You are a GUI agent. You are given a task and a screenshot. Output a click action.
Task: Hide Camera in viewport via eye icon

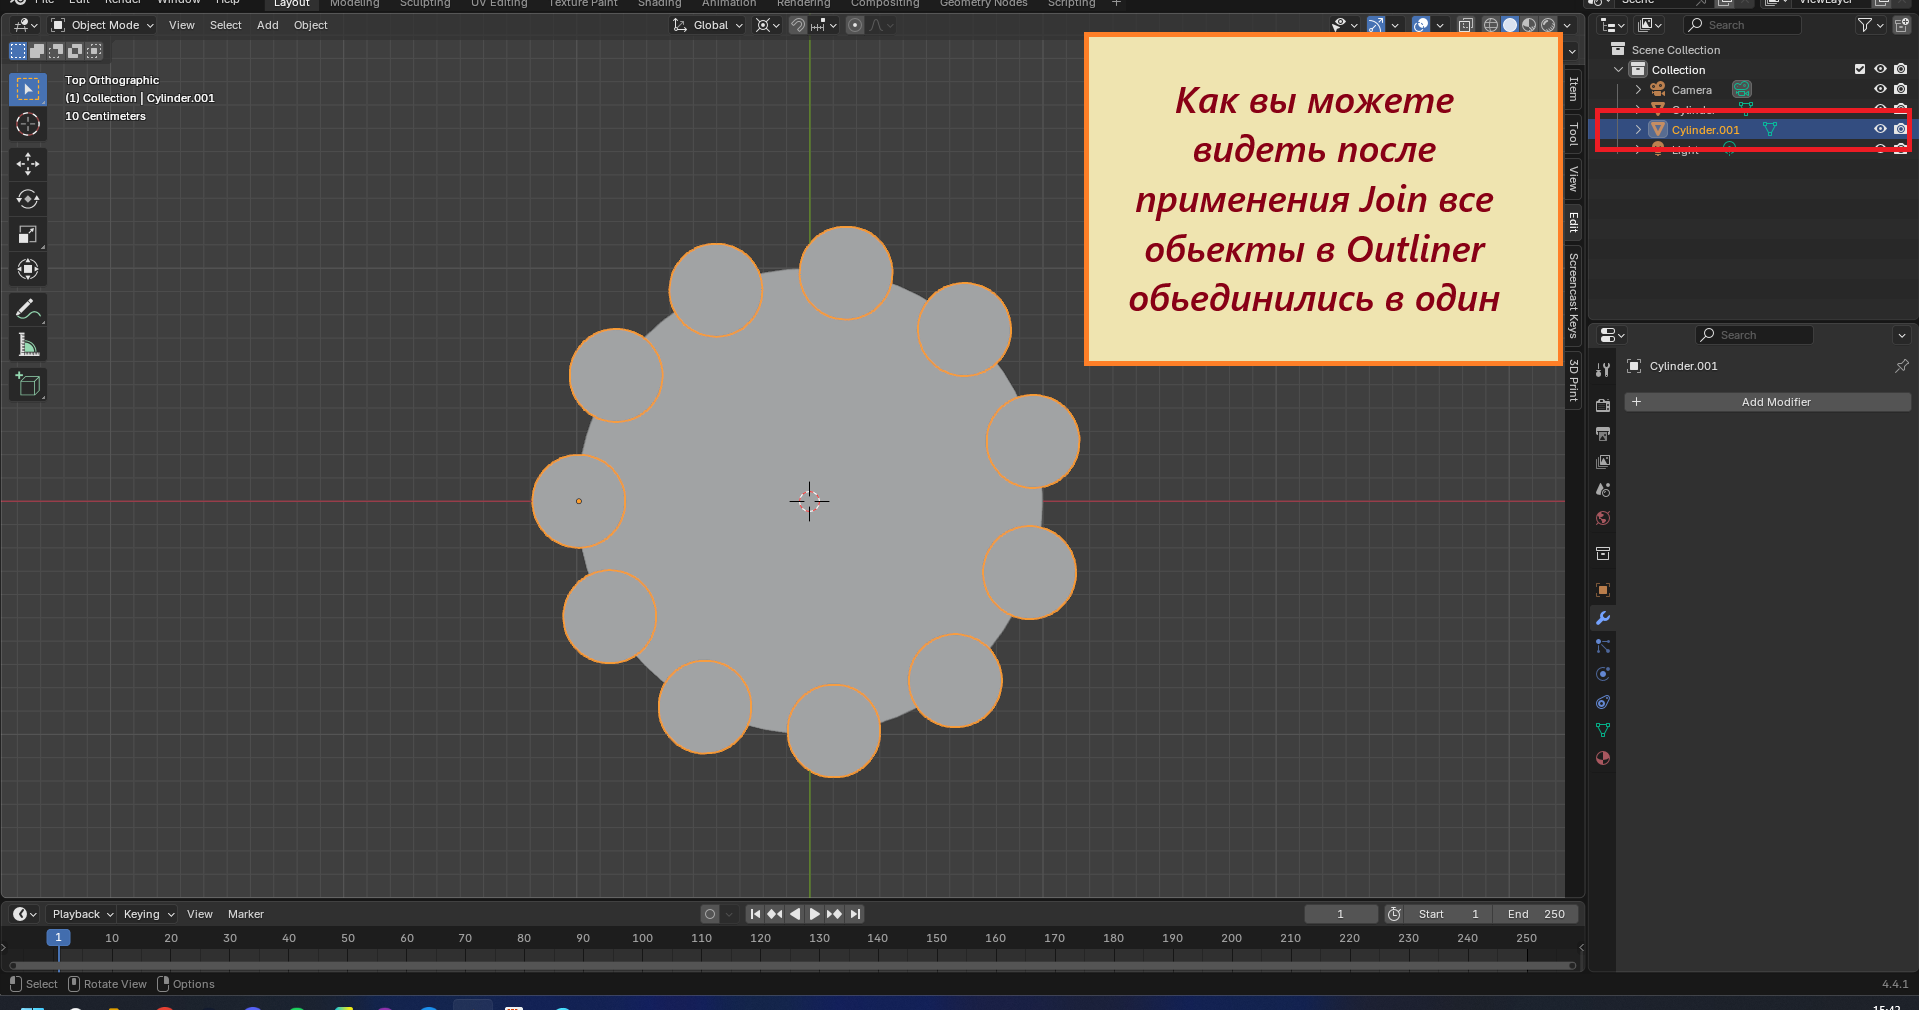tap(1880, 89)
